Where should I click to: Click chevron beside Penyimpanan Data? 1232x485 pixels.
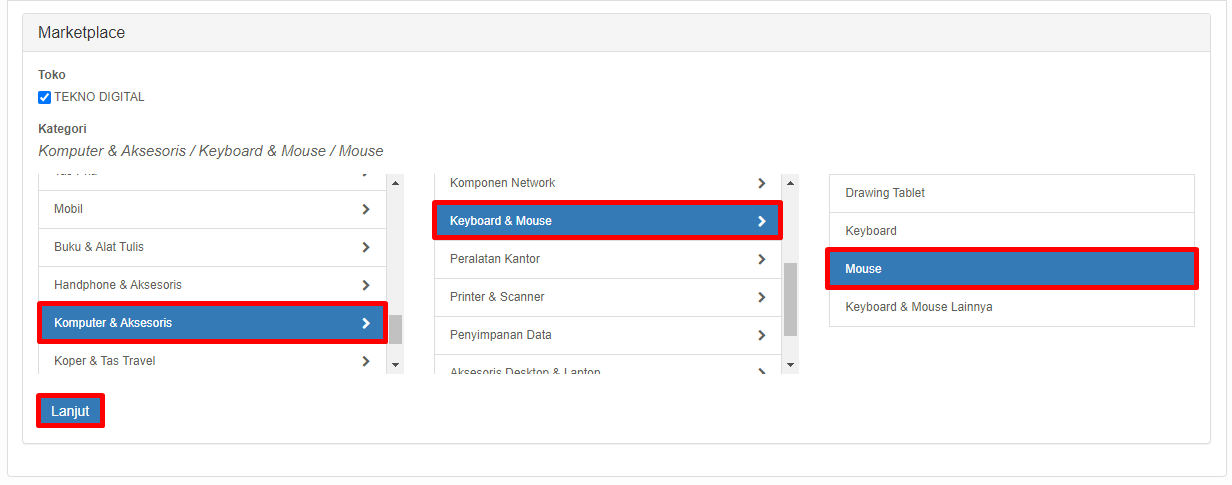coord(762,335)
